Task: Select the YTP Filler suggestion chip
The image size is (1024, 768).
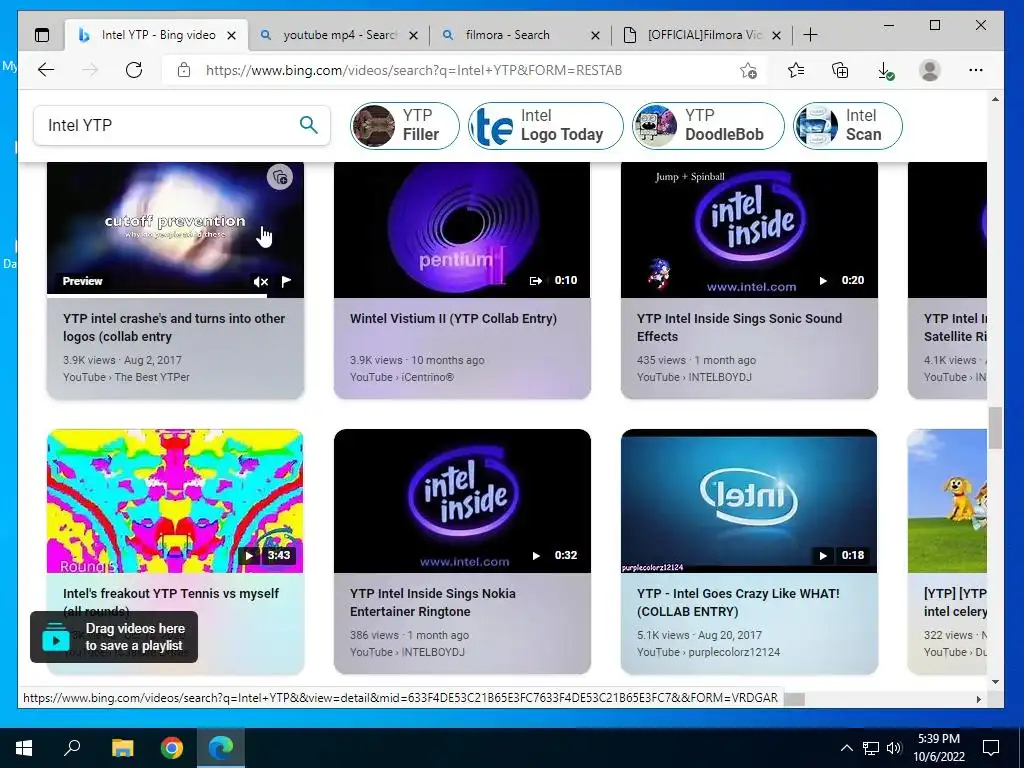Action: click(x=405, y=125)
